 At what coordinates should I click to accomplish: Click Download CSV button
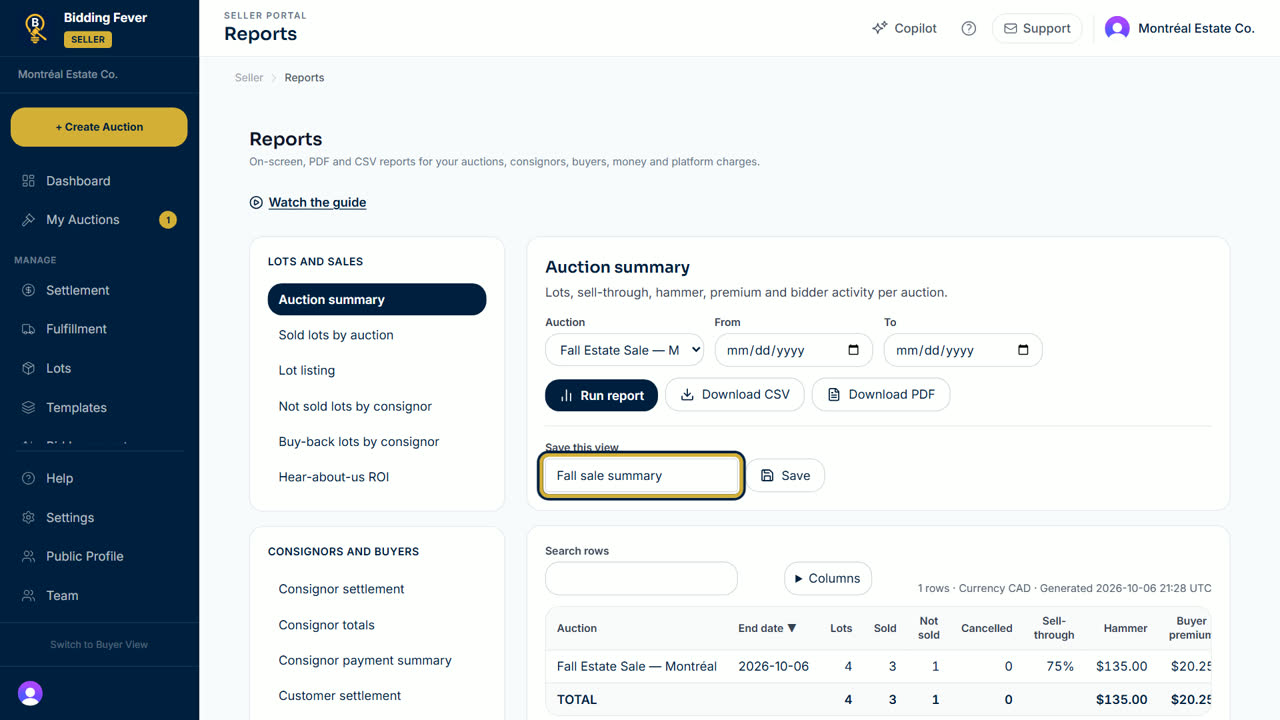[735, 395]
